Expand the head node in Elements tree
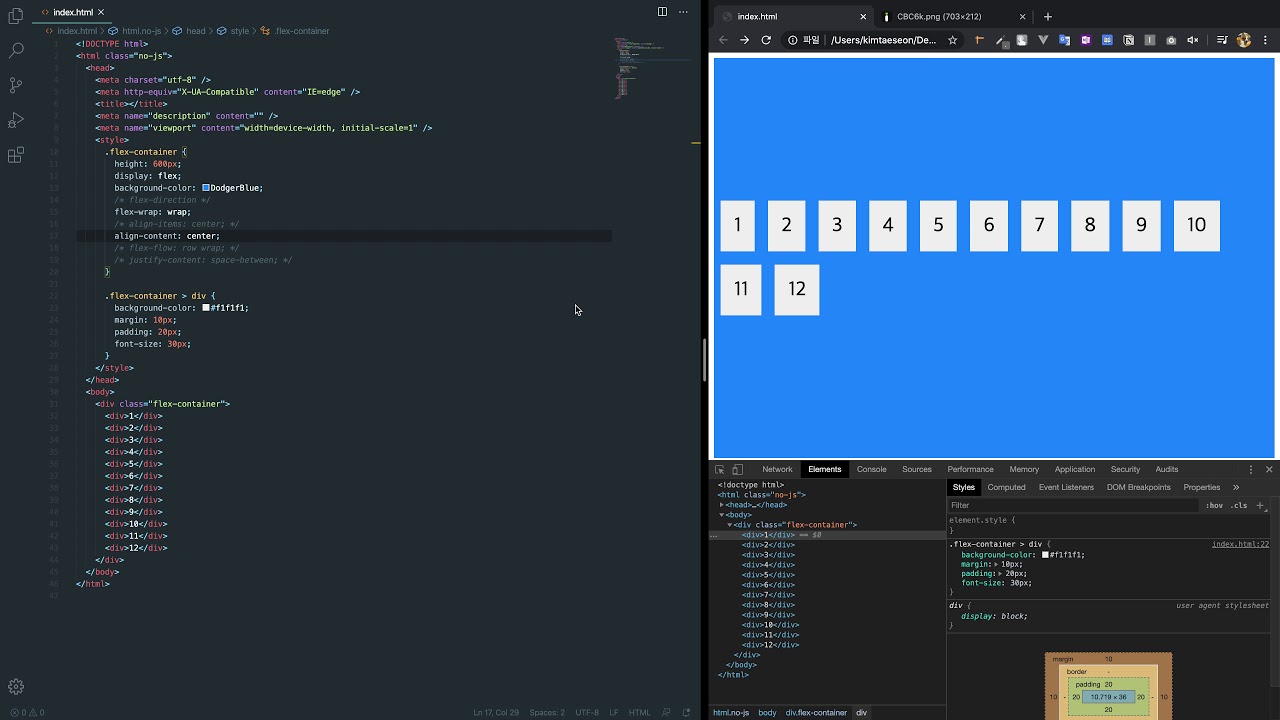This screenshot has height=720, width=1280. [722, 505]
